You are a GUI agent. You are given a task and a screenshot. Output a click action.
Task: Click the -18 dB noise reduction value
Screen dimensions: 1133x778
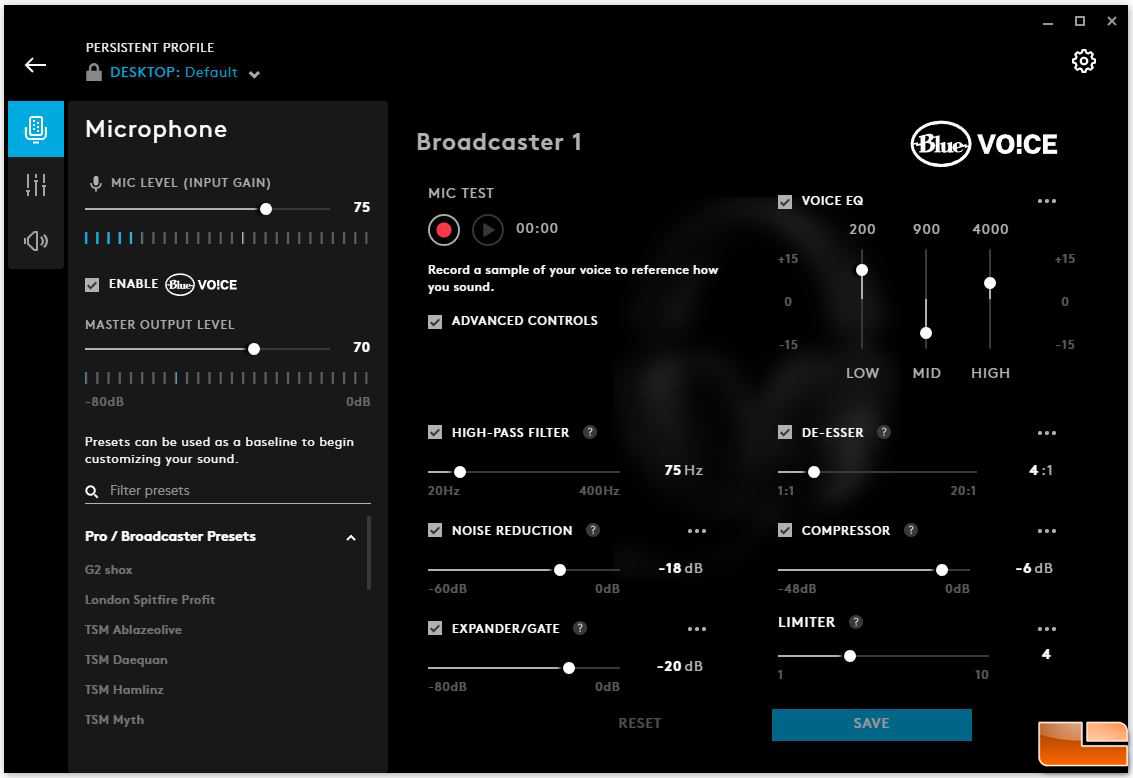pyautogui.click(x=680, y=569)
